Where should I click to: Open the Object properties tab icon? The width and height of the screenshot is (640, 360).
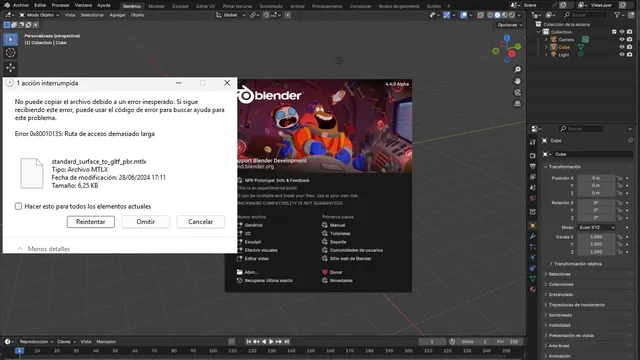pos(533,225)
